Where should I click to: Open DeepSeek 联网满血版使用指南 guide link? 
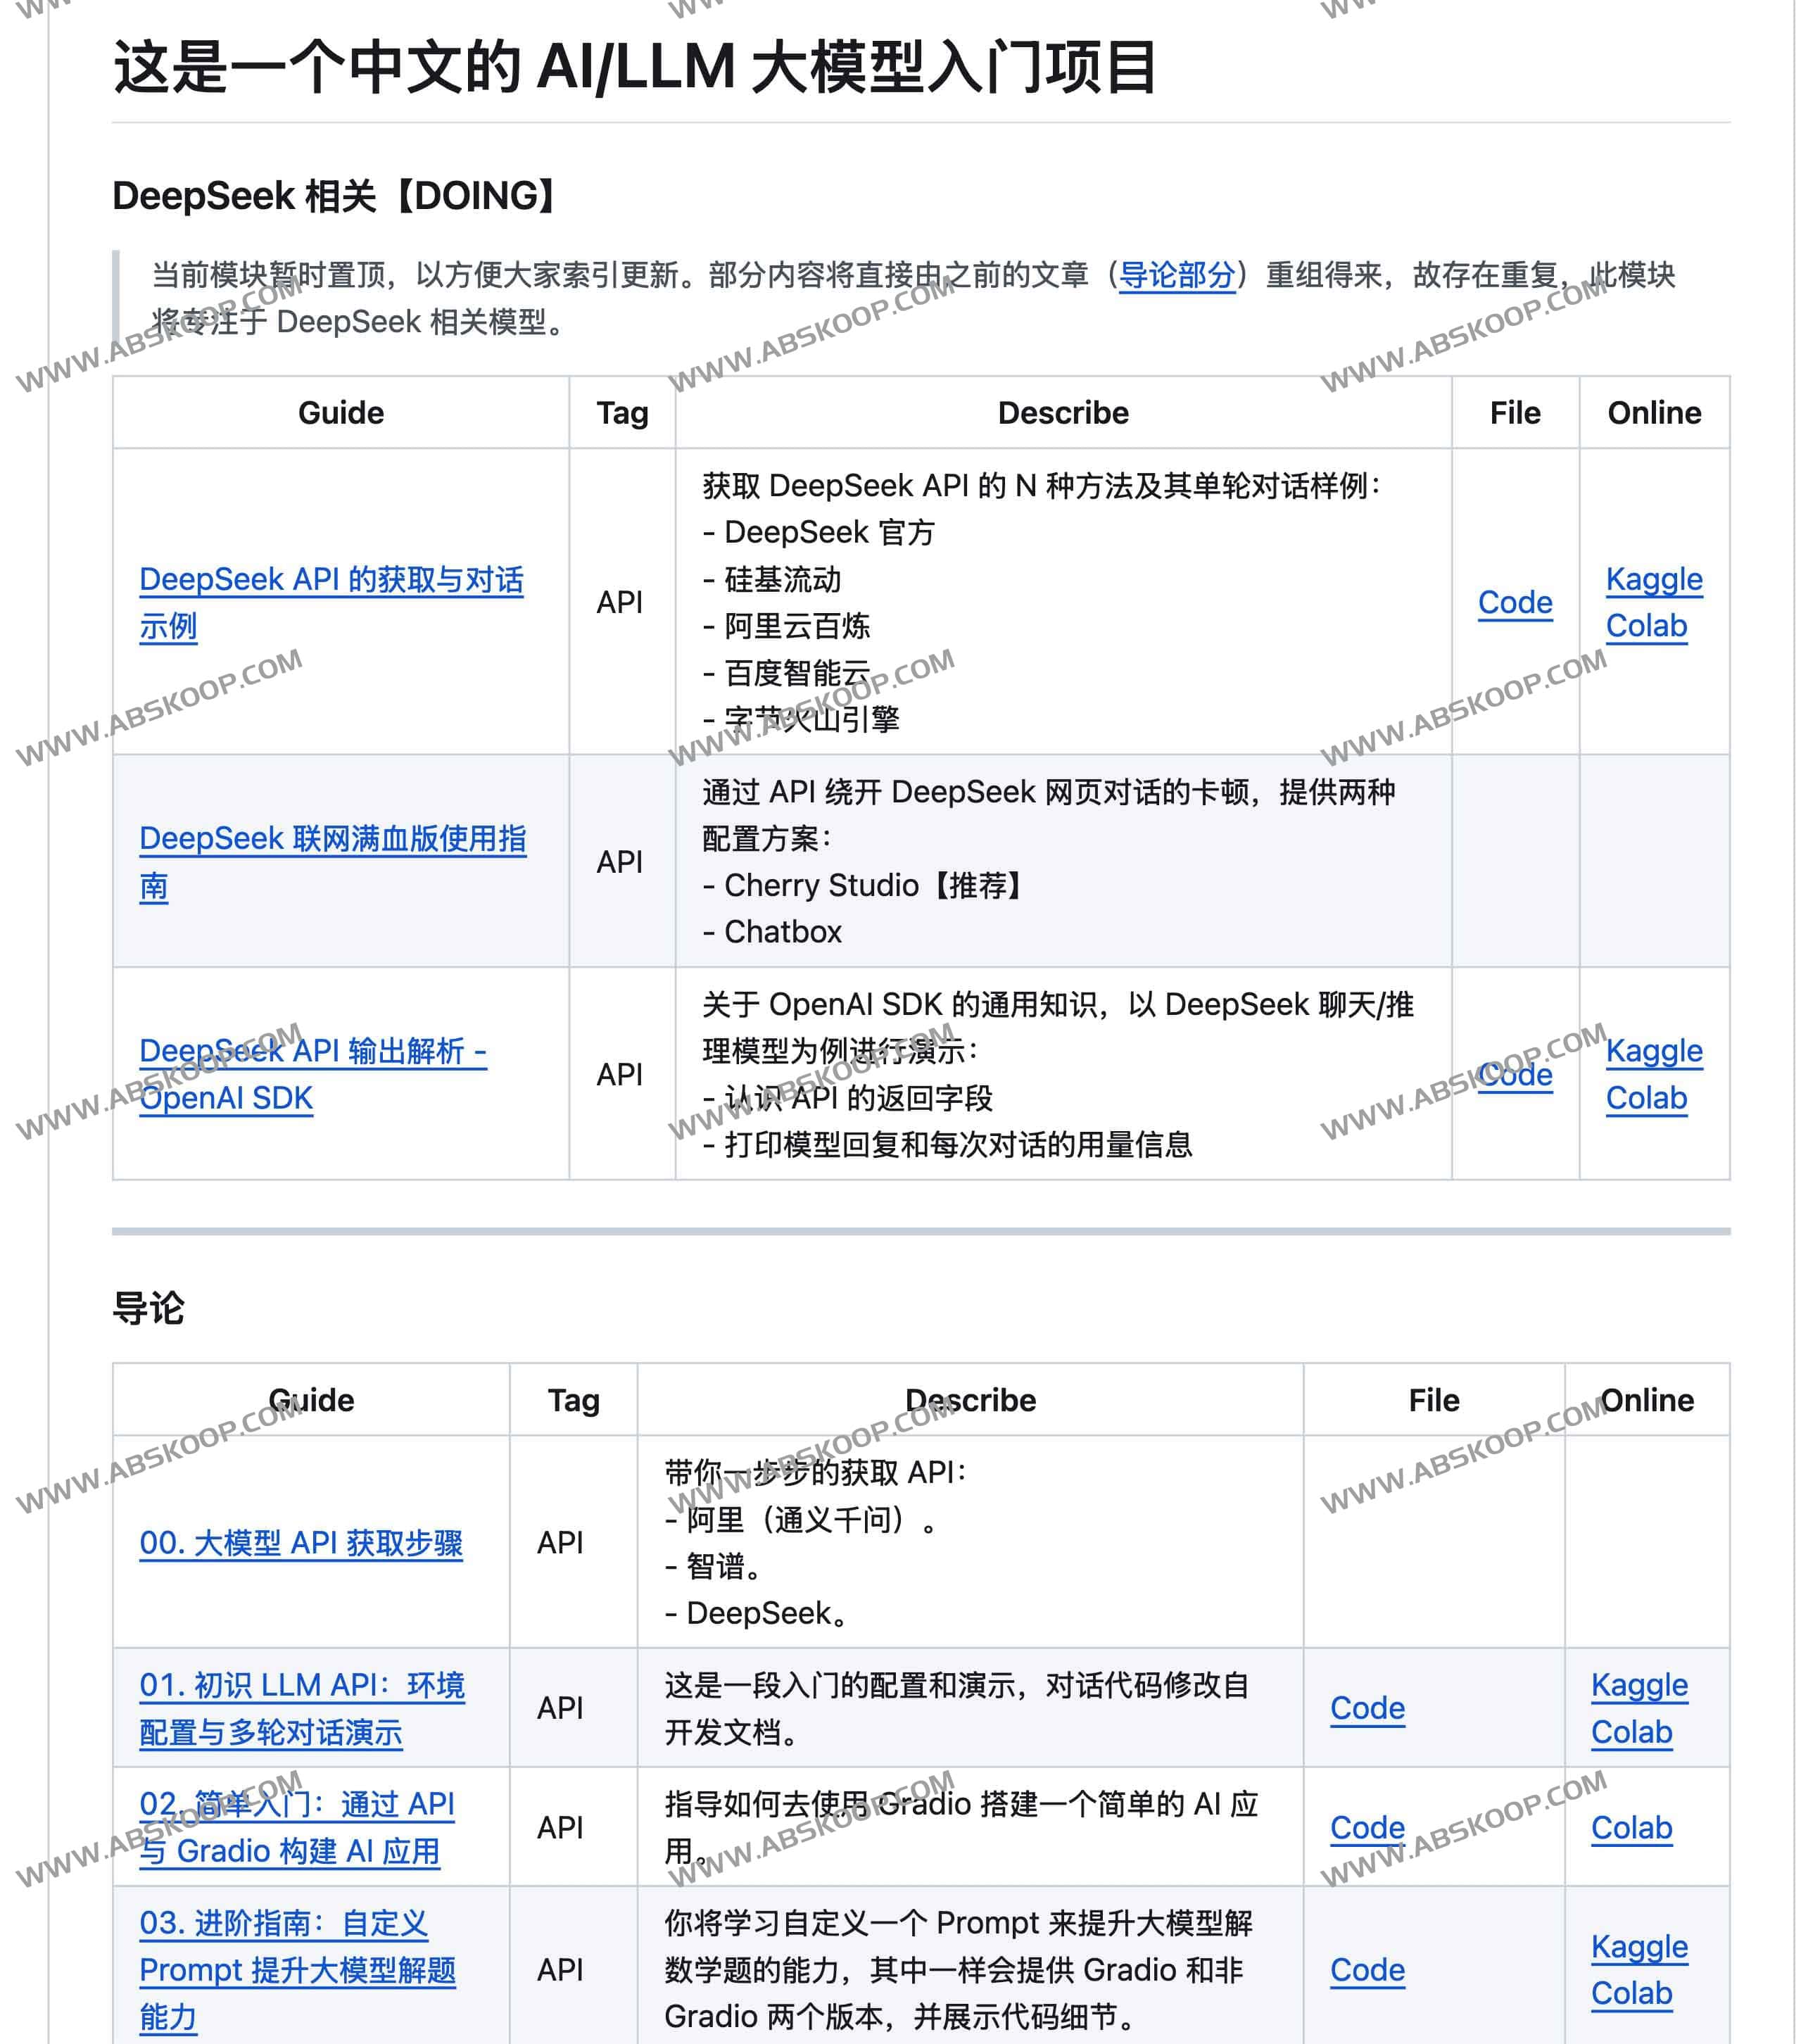pos(332,839)
